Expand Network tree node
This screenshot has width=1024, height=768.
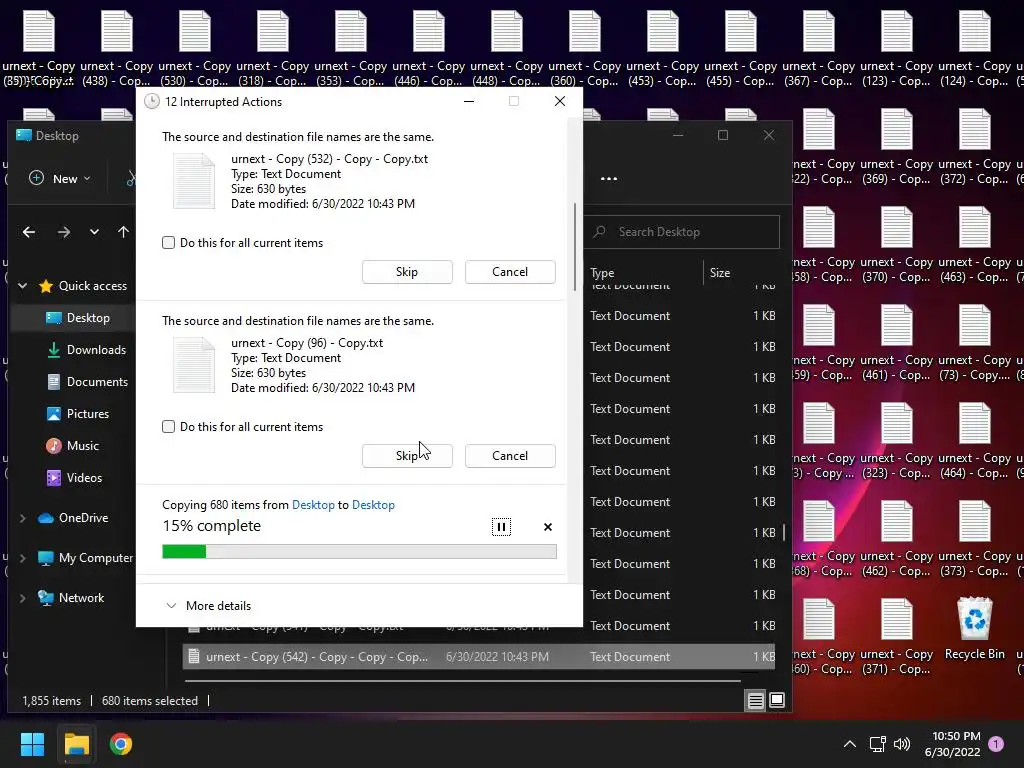point(22,598)
